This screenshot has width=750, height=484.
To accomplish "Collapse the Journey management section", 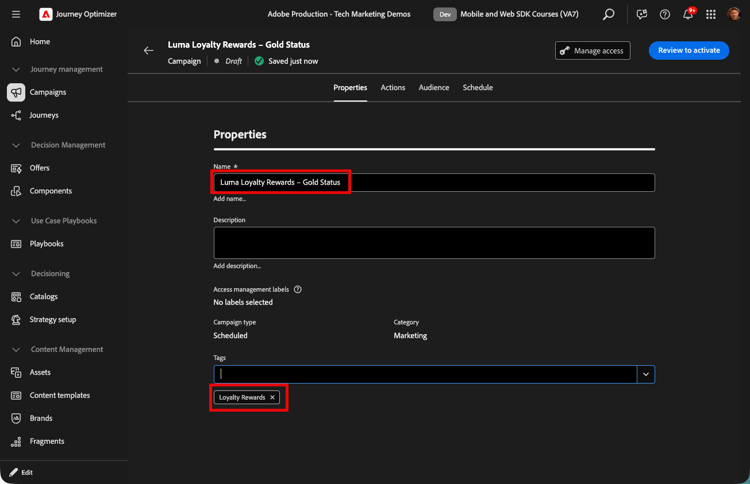I will click(16, 69).
